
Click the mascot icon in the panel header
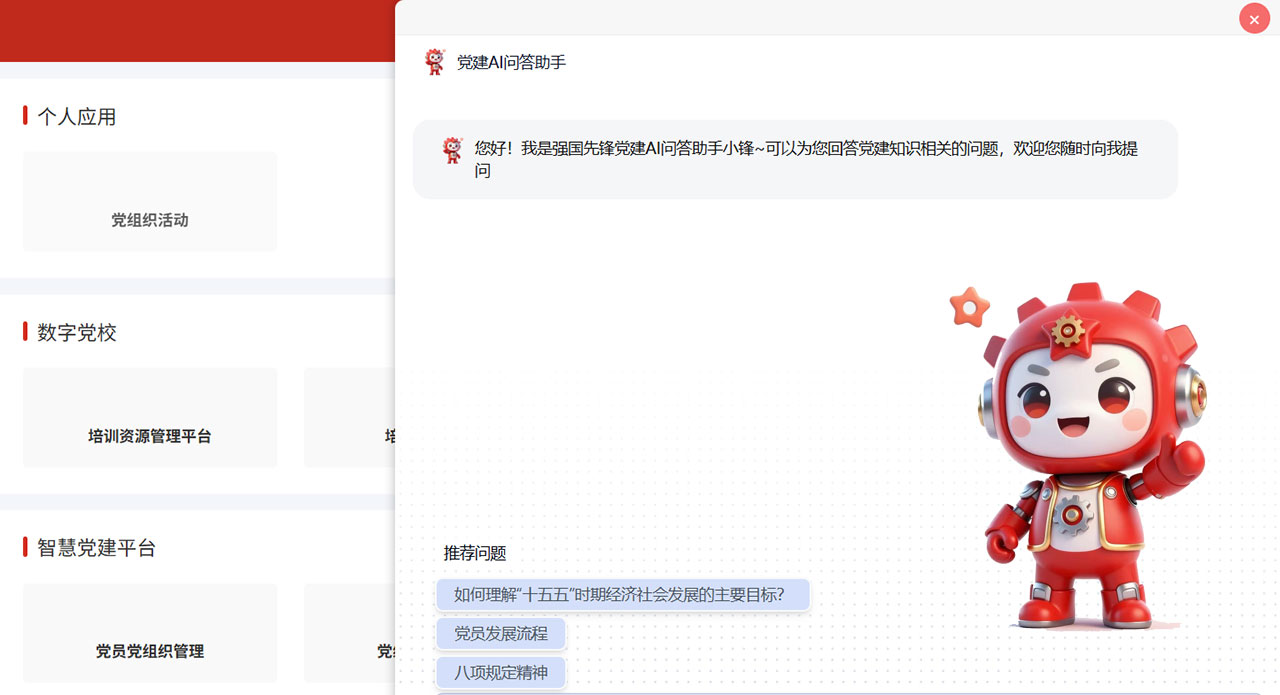[434, 62]
